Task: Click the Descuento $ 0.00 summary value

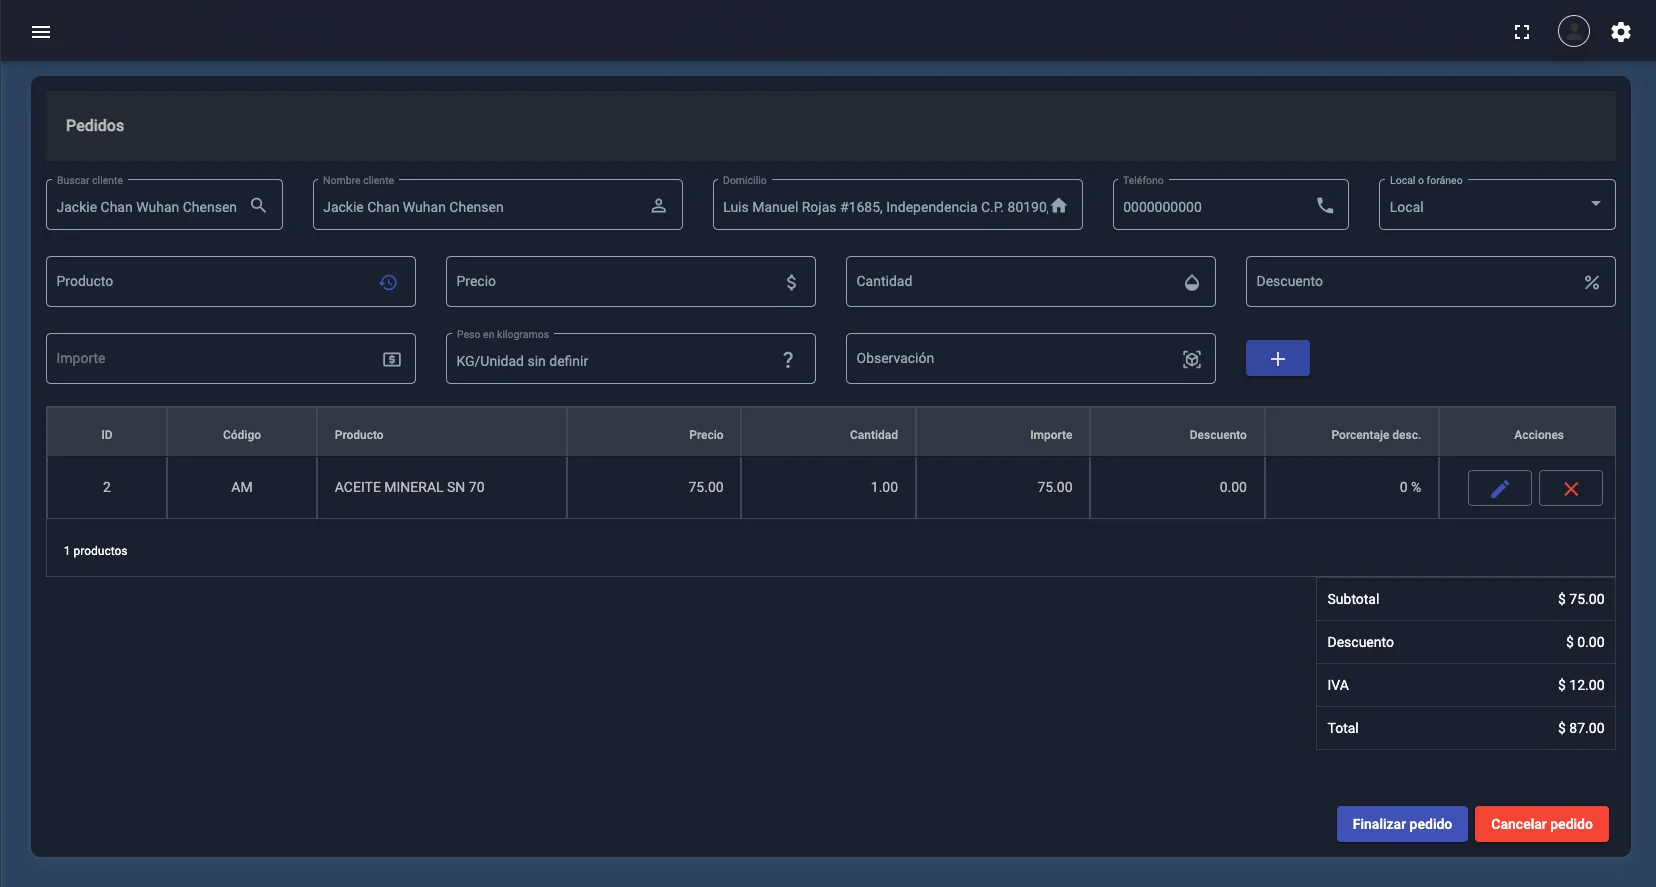Action: (x=1585, y=642)
